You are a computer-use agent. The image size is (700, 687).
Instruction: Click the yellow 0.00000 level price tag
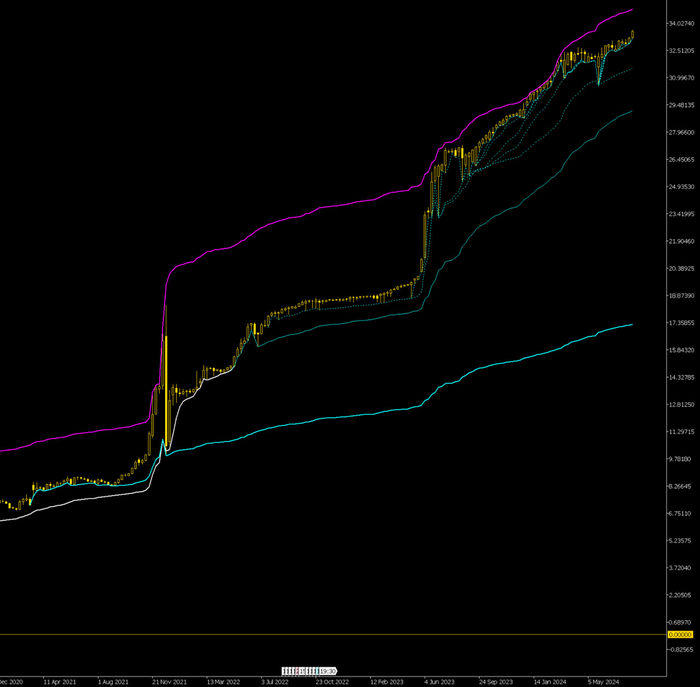(680, 634)
